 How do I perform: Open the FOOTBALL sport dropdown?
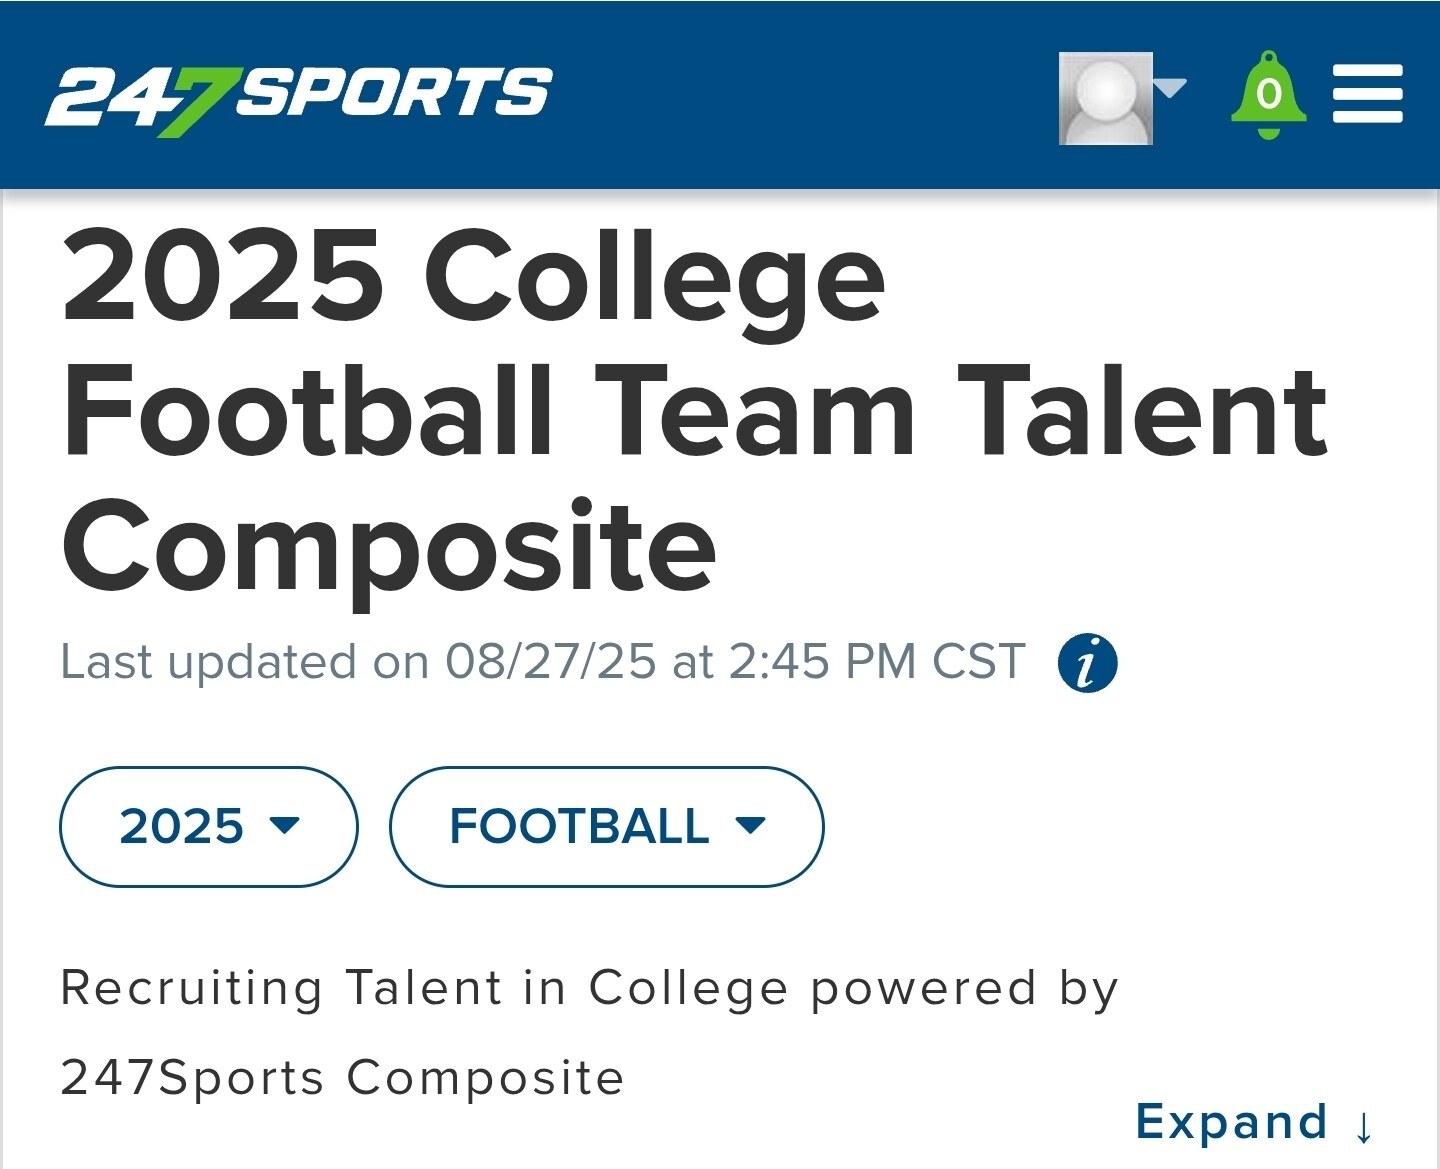click(x=606, y=826)
